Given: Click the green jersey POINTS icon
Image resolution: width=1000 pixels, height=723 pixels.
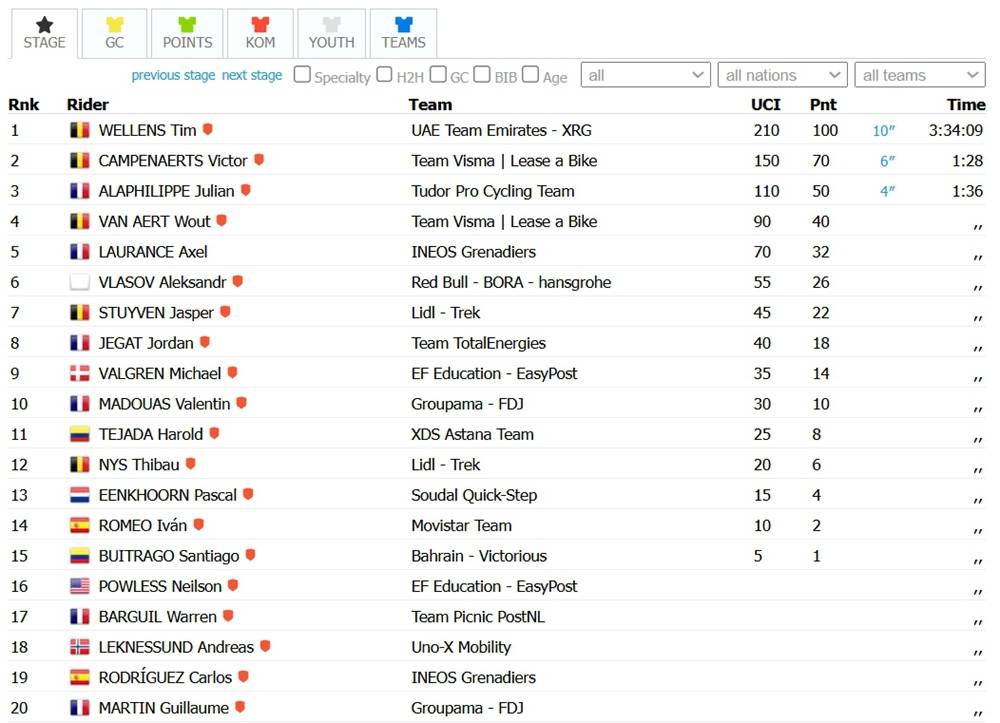Looking at the screenshot, I should (187, 24).
